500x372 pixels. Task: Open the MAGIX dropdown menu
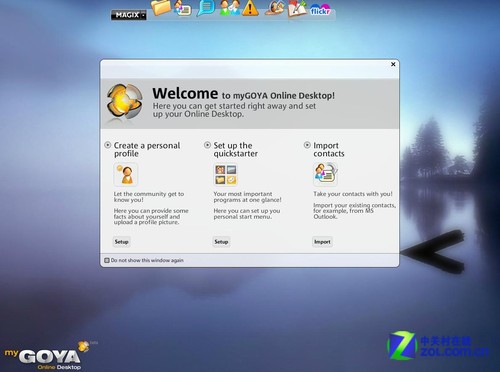[129, 15]
